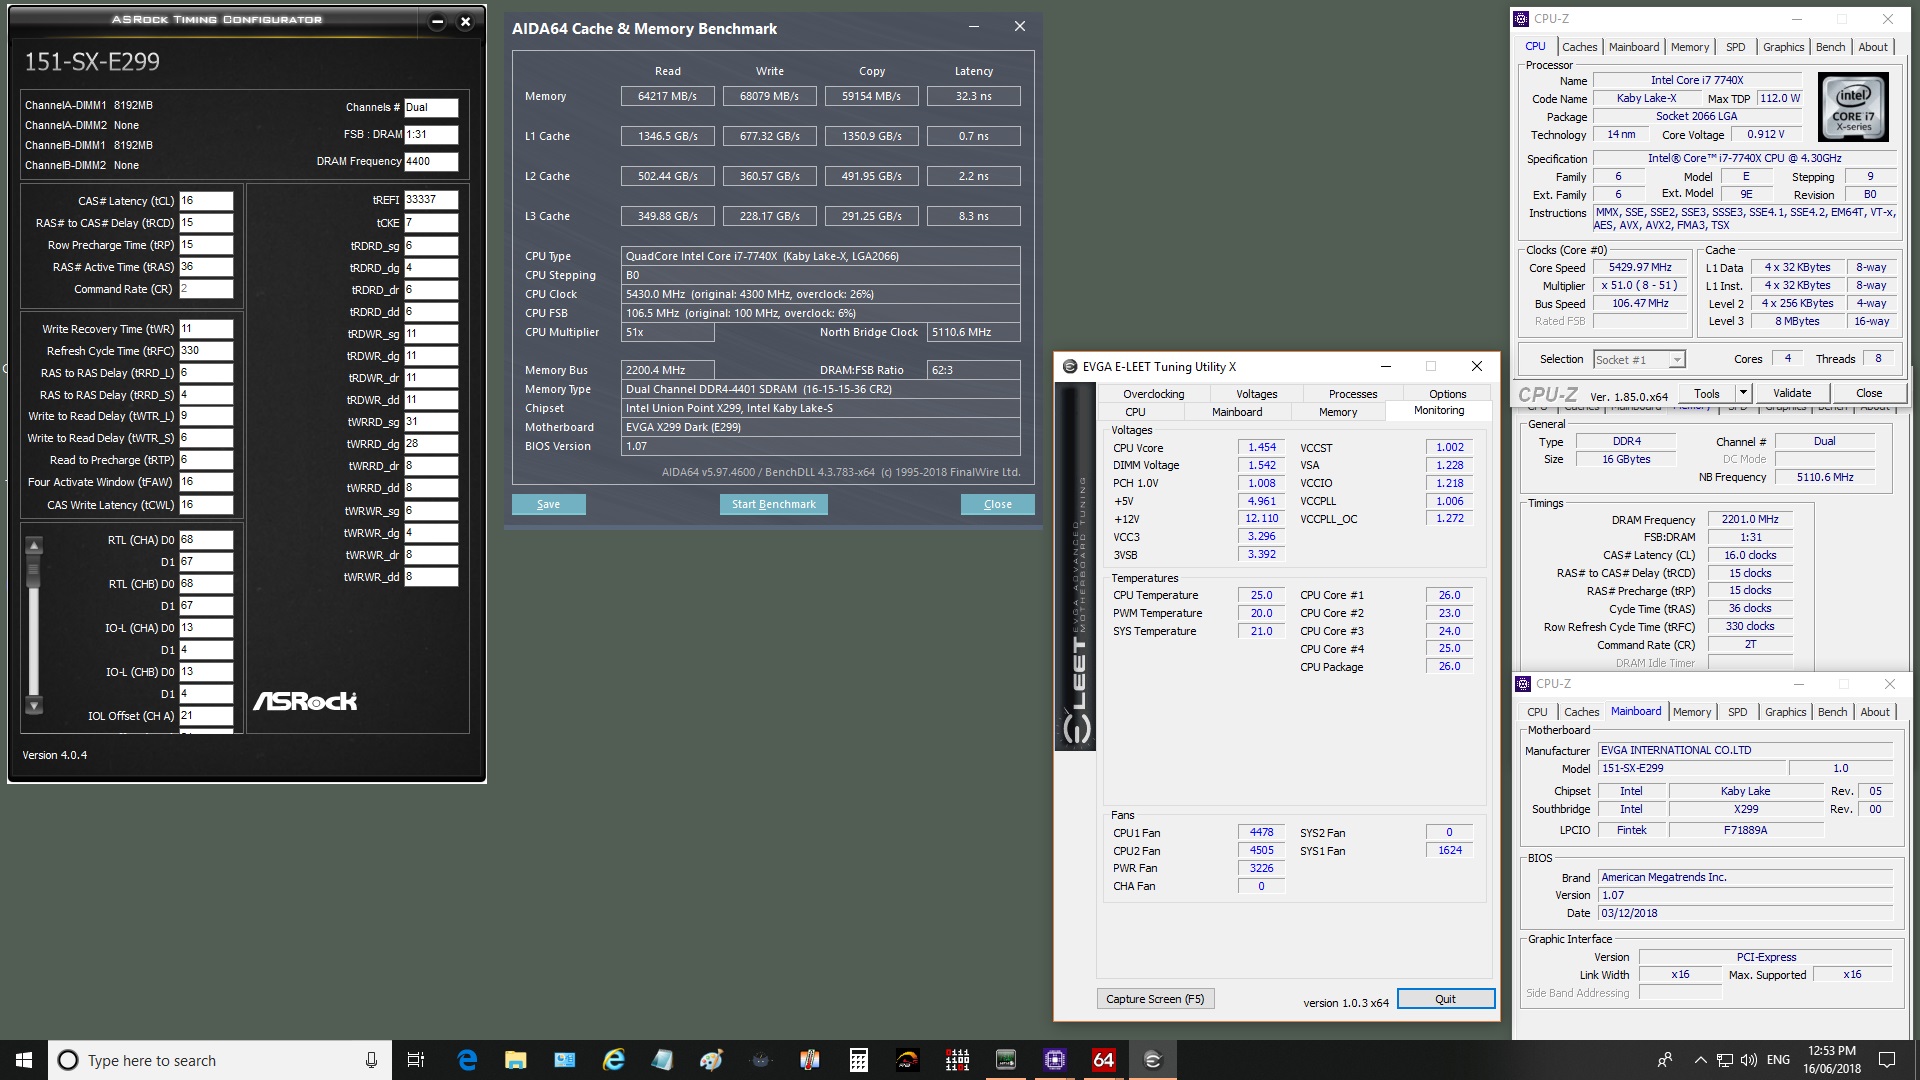The width and height of the screenshot is (1920, 1080).
Task: Click the Cortana microphone icon
Action: tap(371, 1060)
